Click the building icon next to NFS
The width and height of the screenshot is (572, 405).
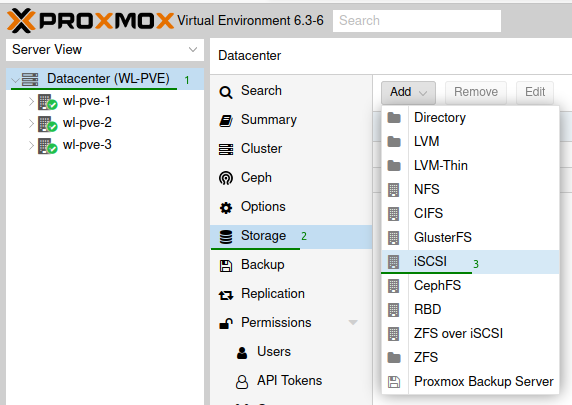pos(393,190)
